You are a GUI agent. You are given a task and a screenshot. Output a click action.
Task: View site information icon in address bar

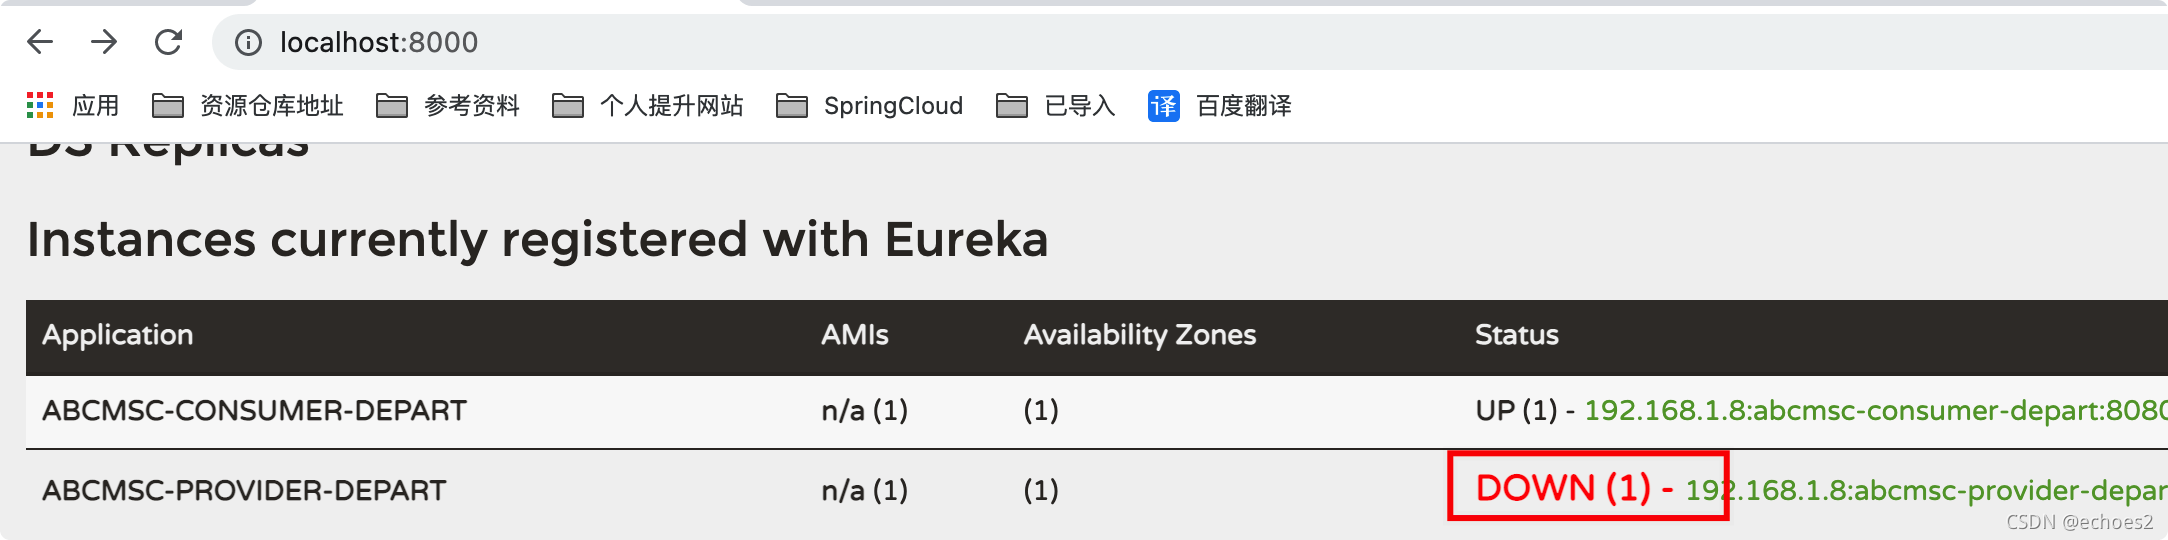[x=248, y=42]
